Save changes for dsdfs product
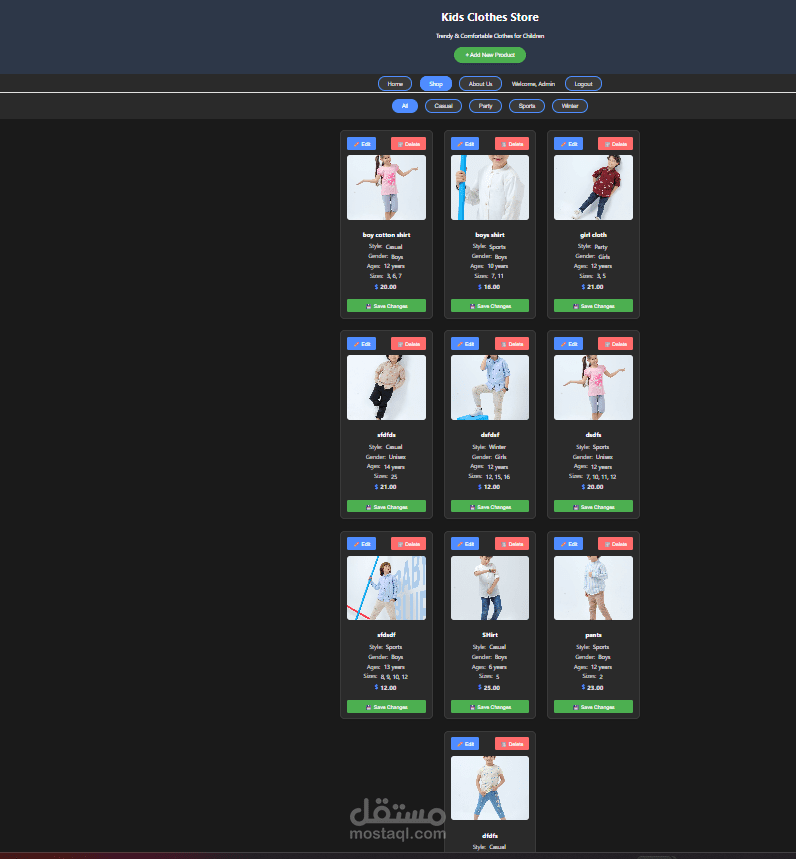 (x=593, y=507)
